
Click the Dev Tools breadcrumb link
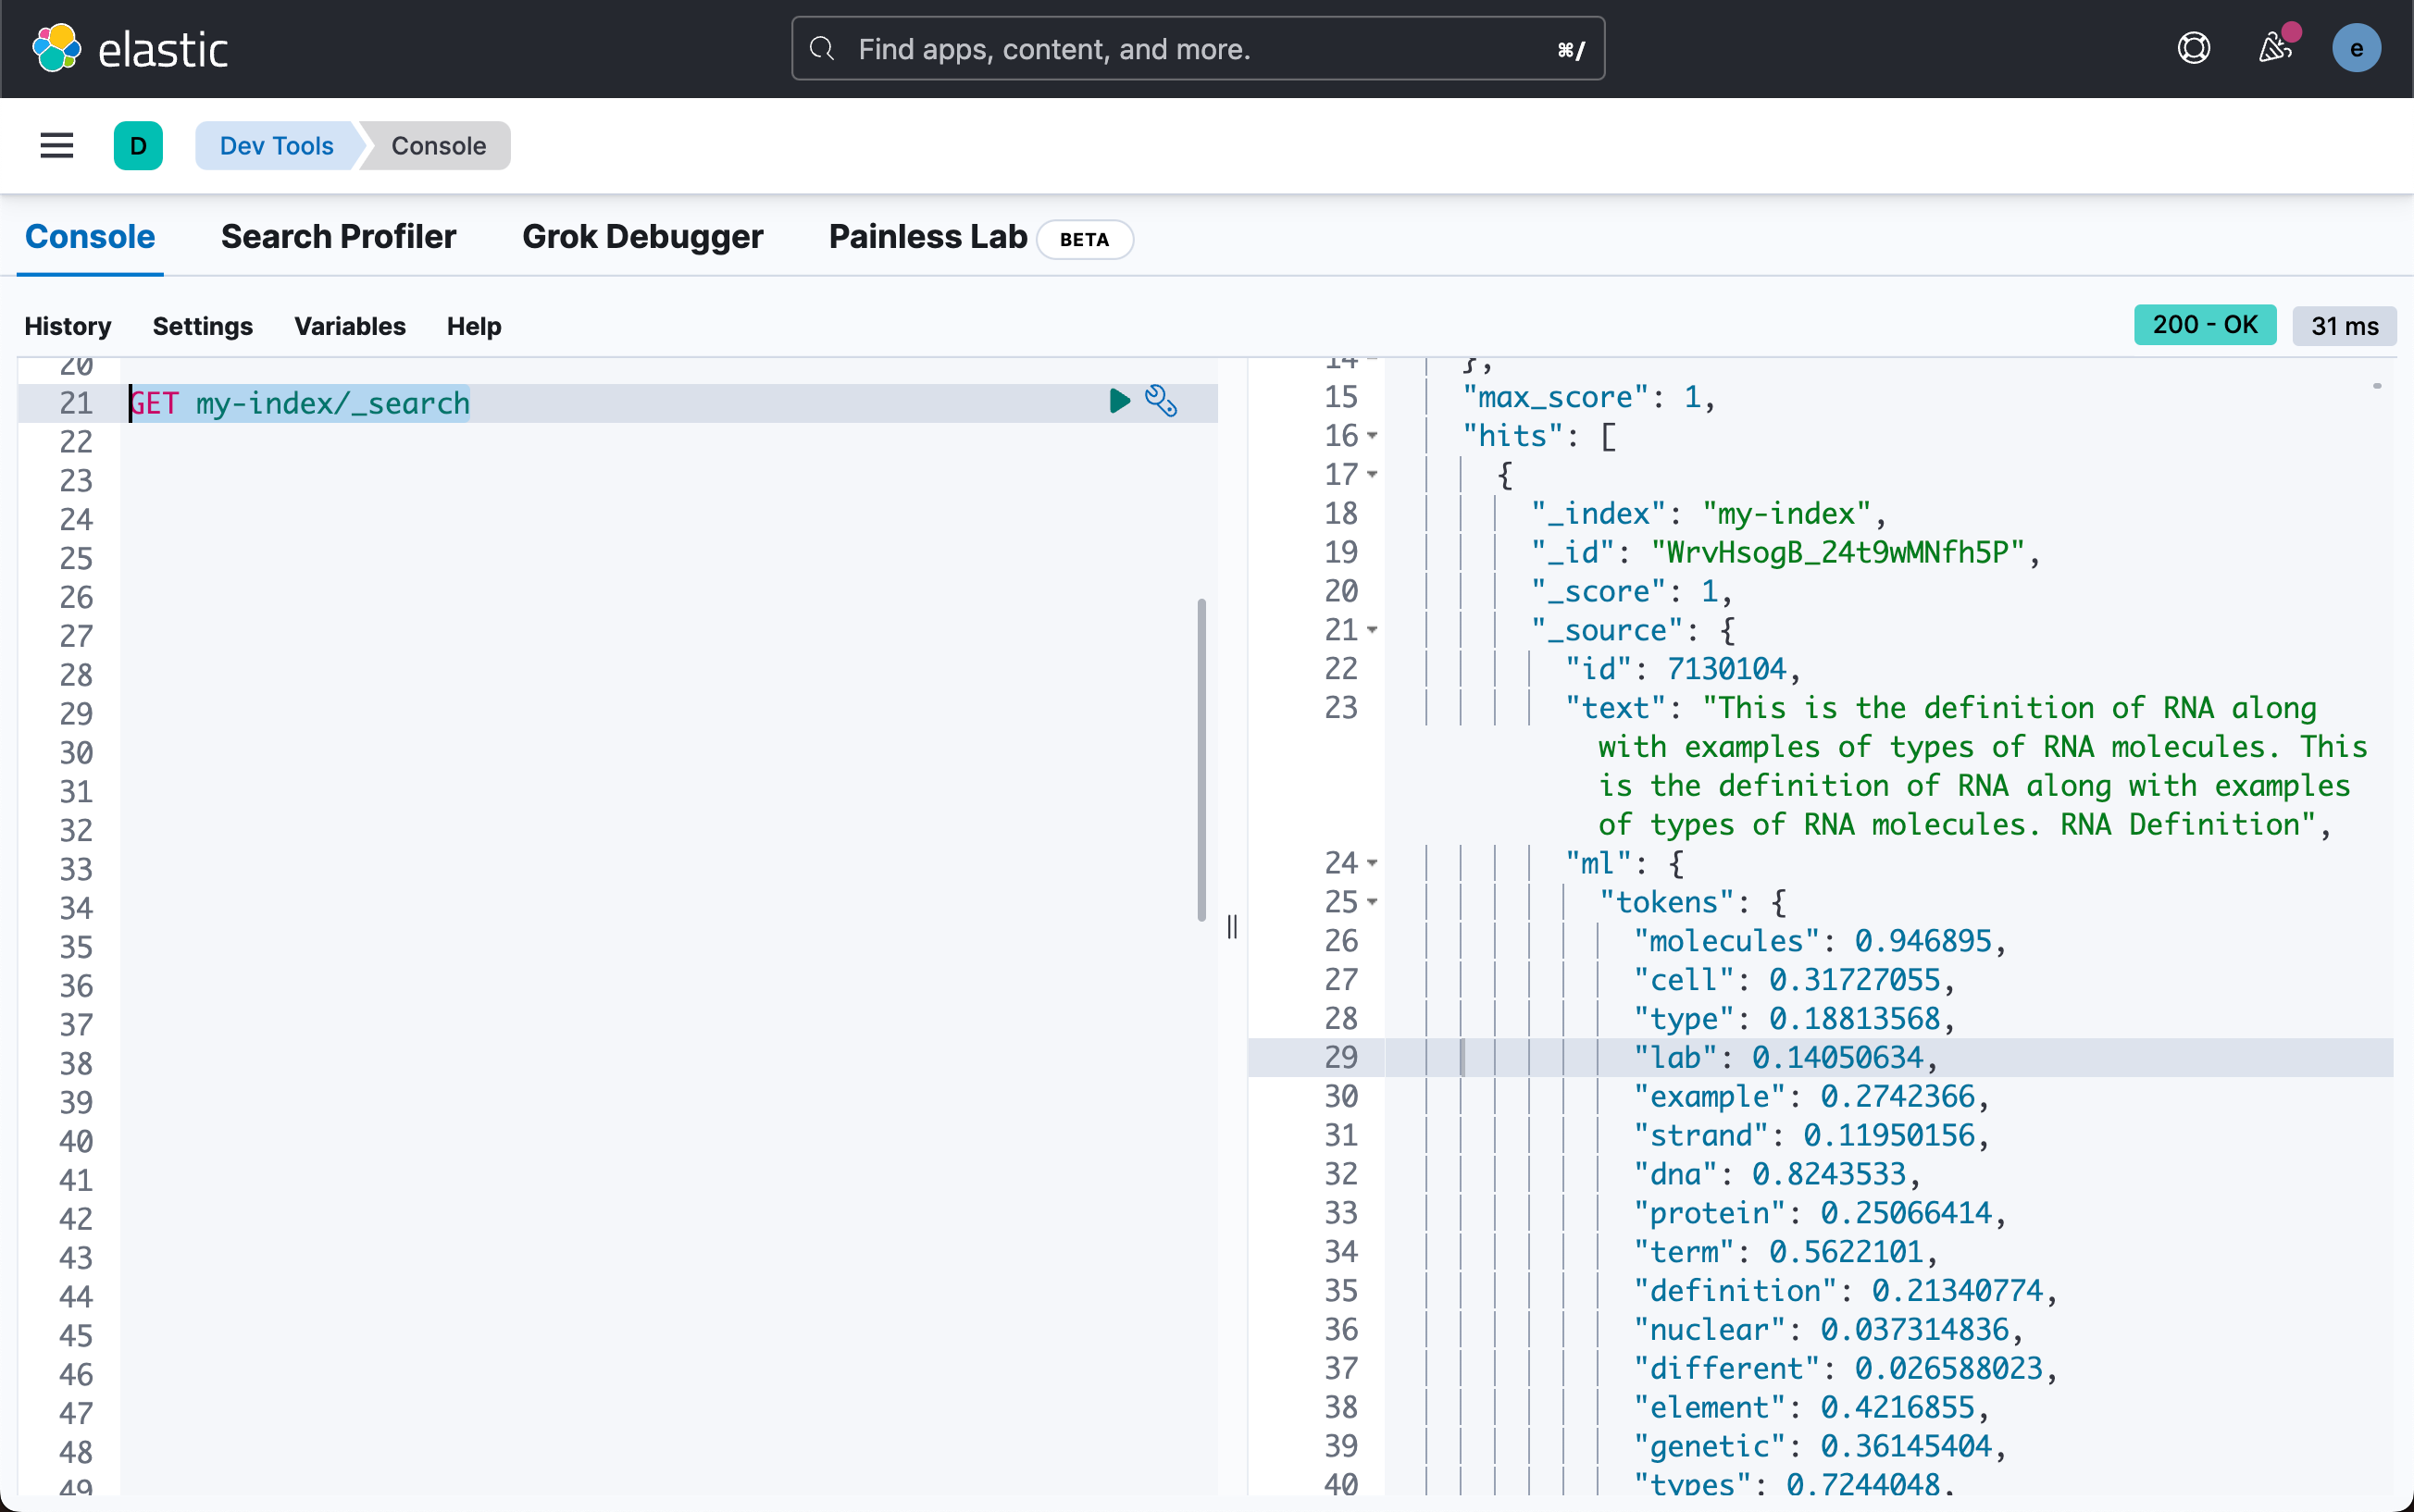click(x=276, y=146)
